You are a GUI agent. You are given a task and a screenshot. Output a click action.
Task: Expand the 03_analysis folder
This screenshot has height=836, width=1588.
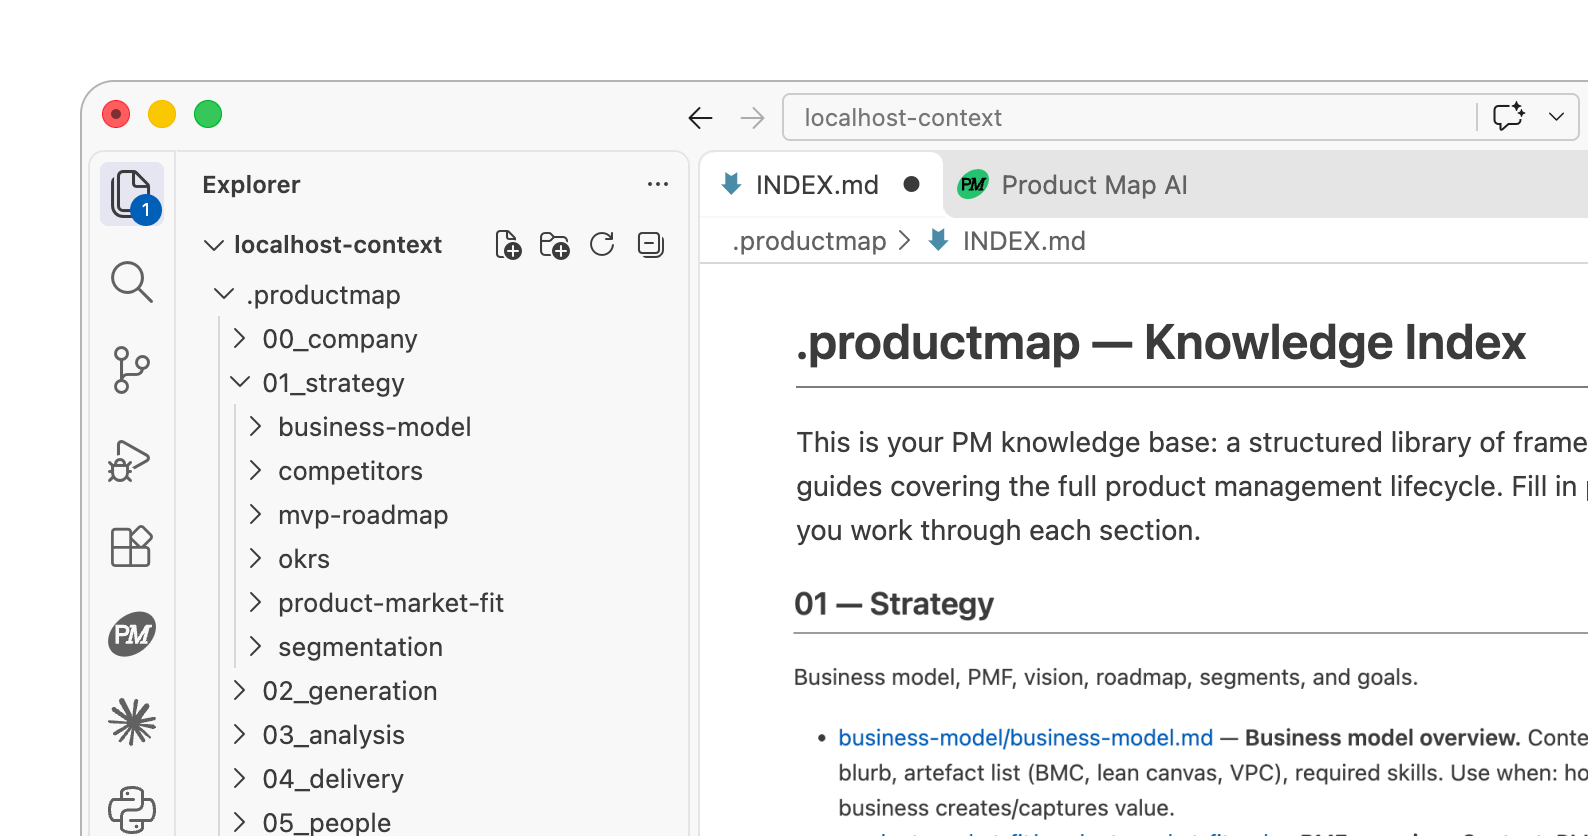239,734
